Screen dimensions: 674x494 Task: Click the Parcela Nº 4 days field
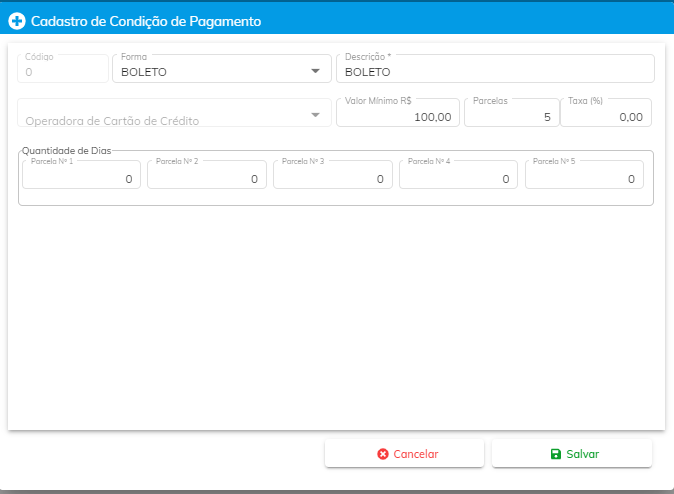458,175
